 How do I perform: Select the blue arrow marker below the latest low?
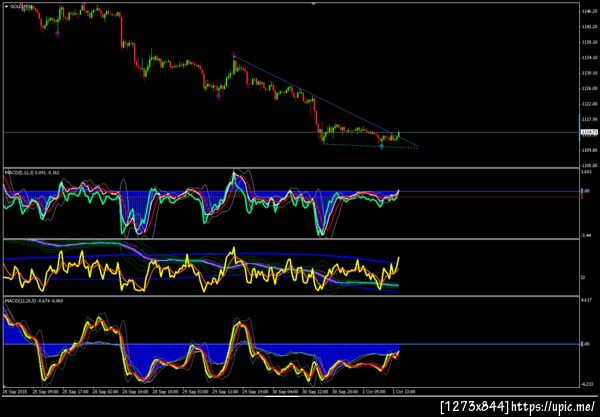pyautogui.click(x=382, y=146)
